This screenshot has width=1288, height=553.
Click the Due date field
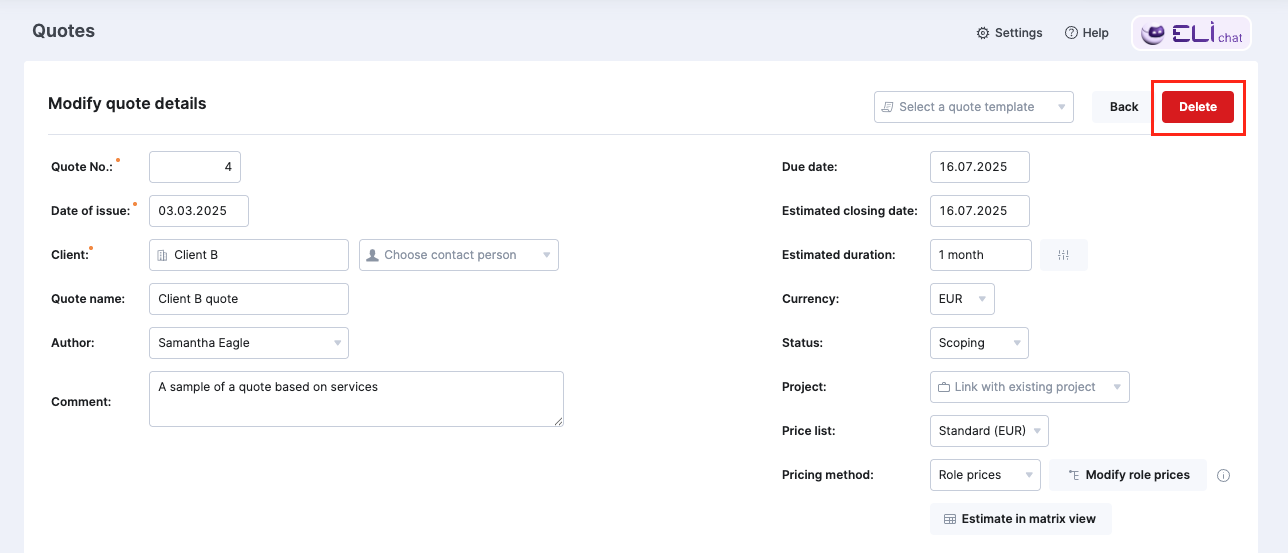click(980, 167)
